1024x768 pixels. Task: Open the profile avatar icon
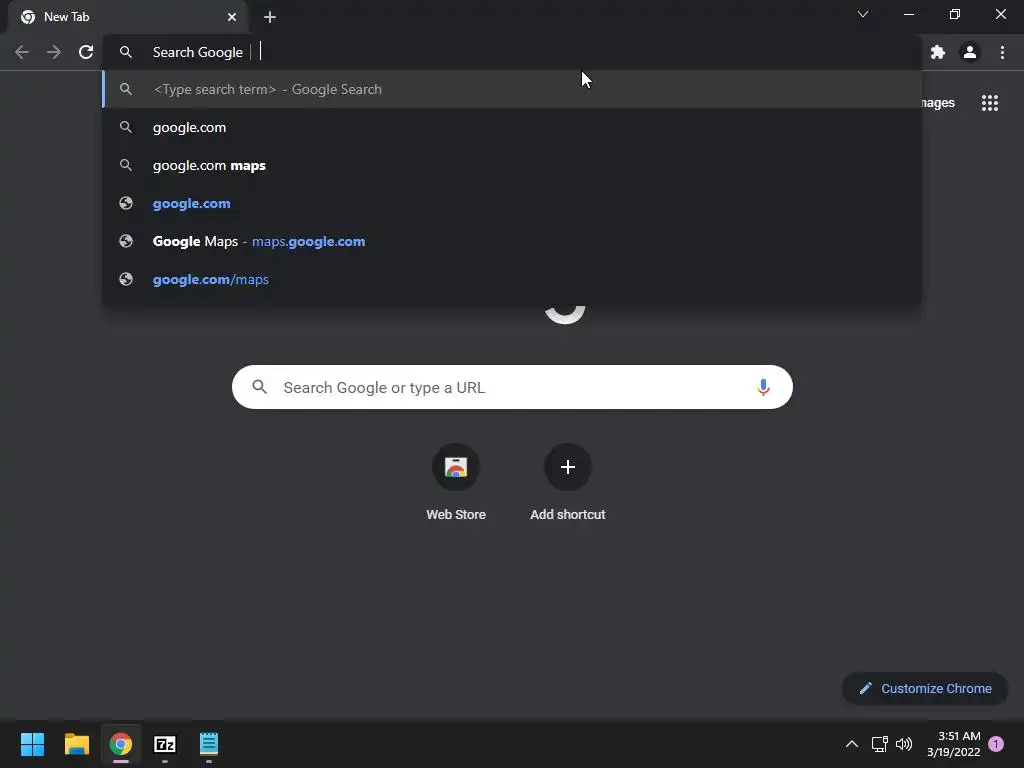point(970,52)
